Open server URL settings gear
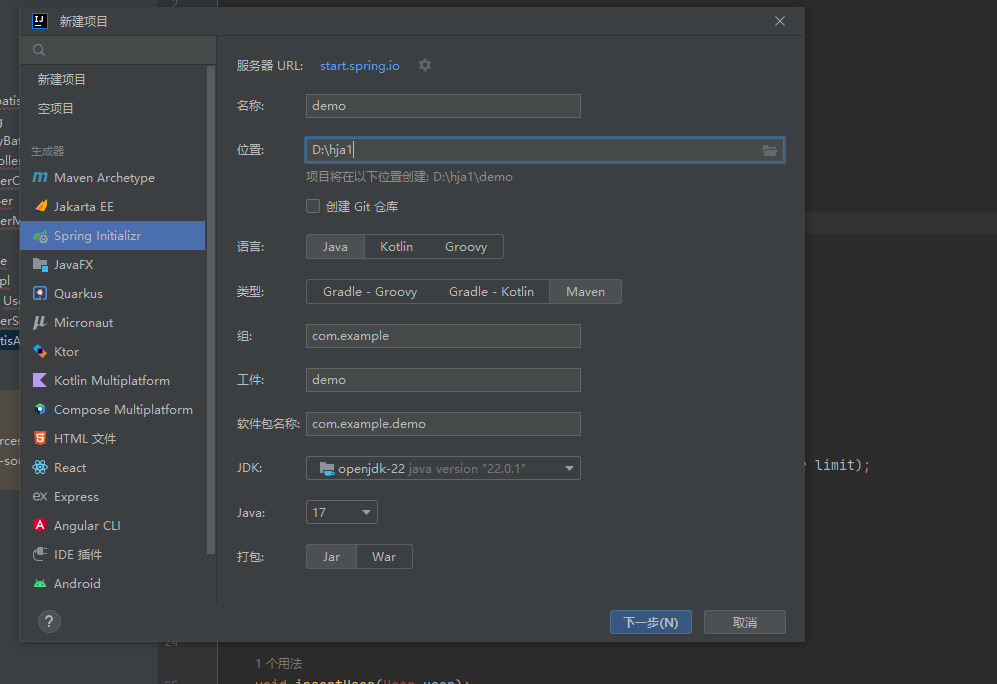Screen dimensions: 997x684 click(x=425, y=65)
